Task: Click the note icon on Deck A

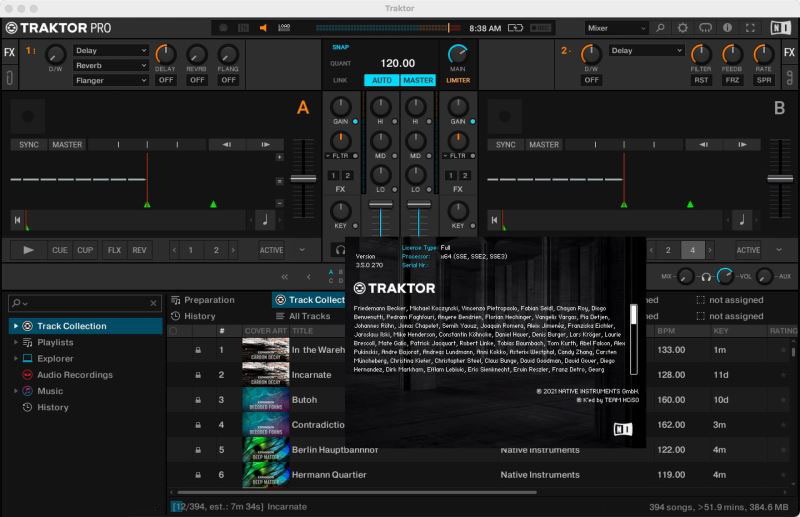Action: (x=265, y=220)
